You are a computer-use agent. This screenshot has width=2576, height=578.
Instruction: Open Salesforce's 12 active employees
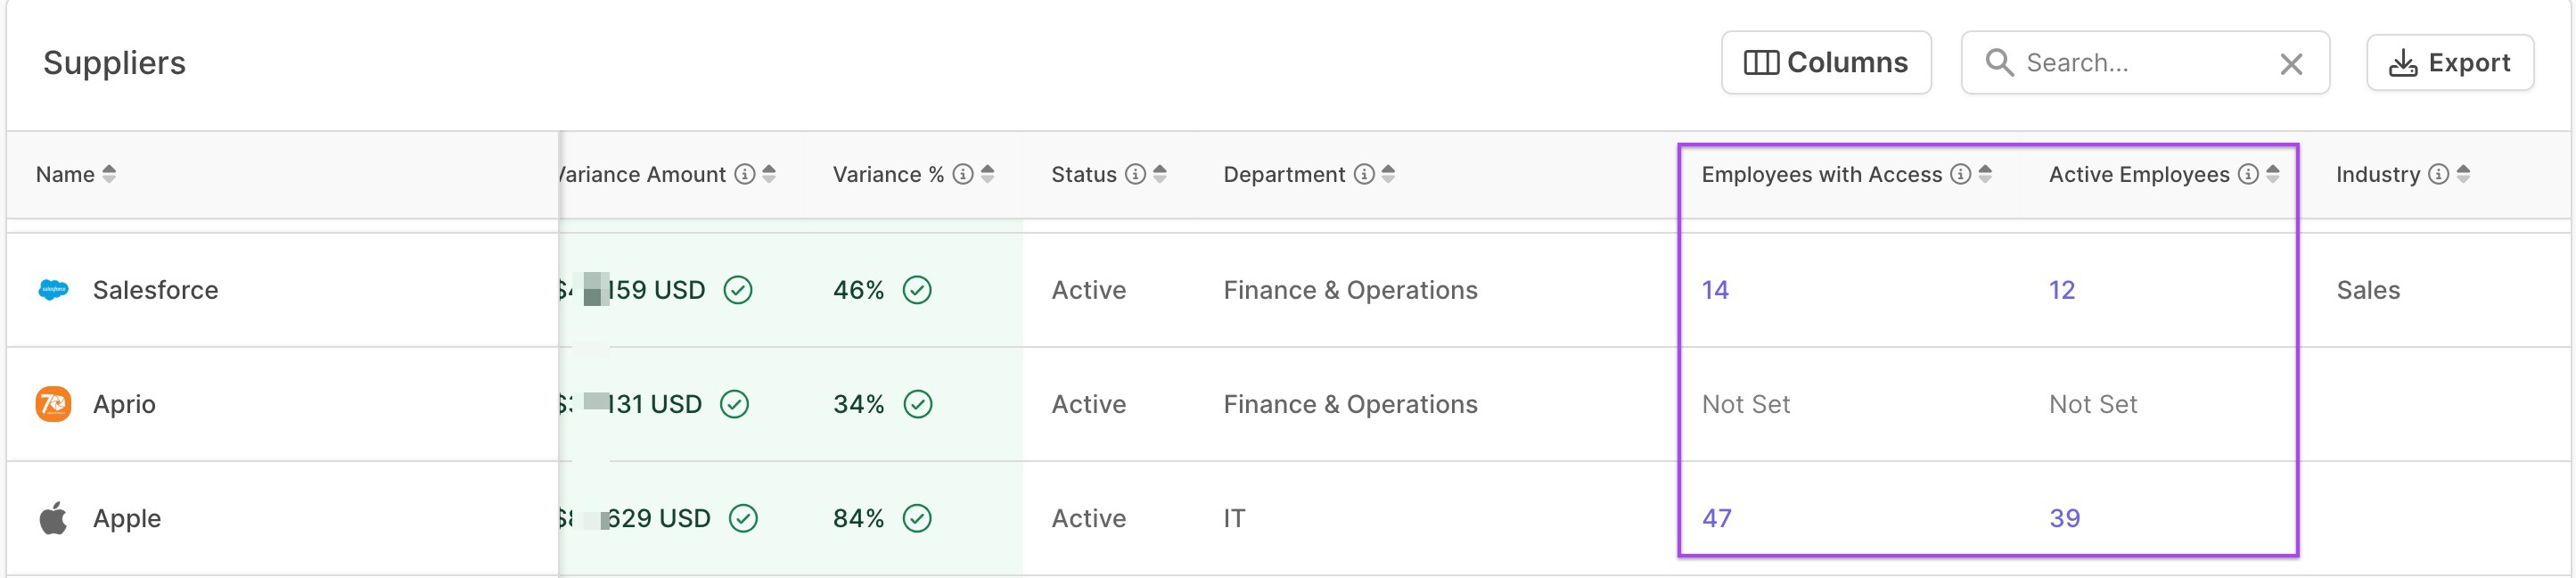click(x=2061, y=290)
